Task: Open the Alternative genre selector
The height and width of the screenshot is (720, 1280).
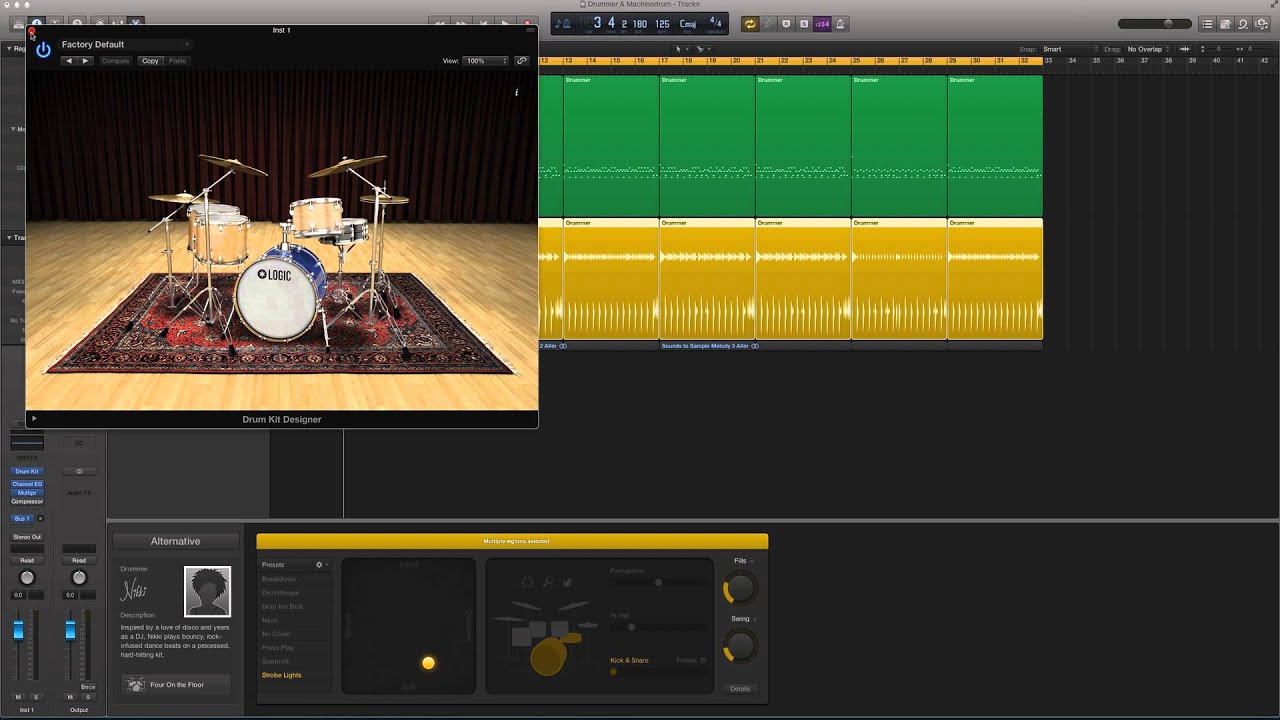Action: [176, 541]
